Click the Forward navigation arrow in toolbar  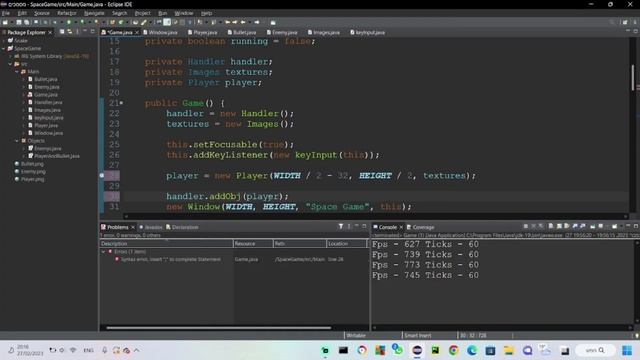[257, 22]
